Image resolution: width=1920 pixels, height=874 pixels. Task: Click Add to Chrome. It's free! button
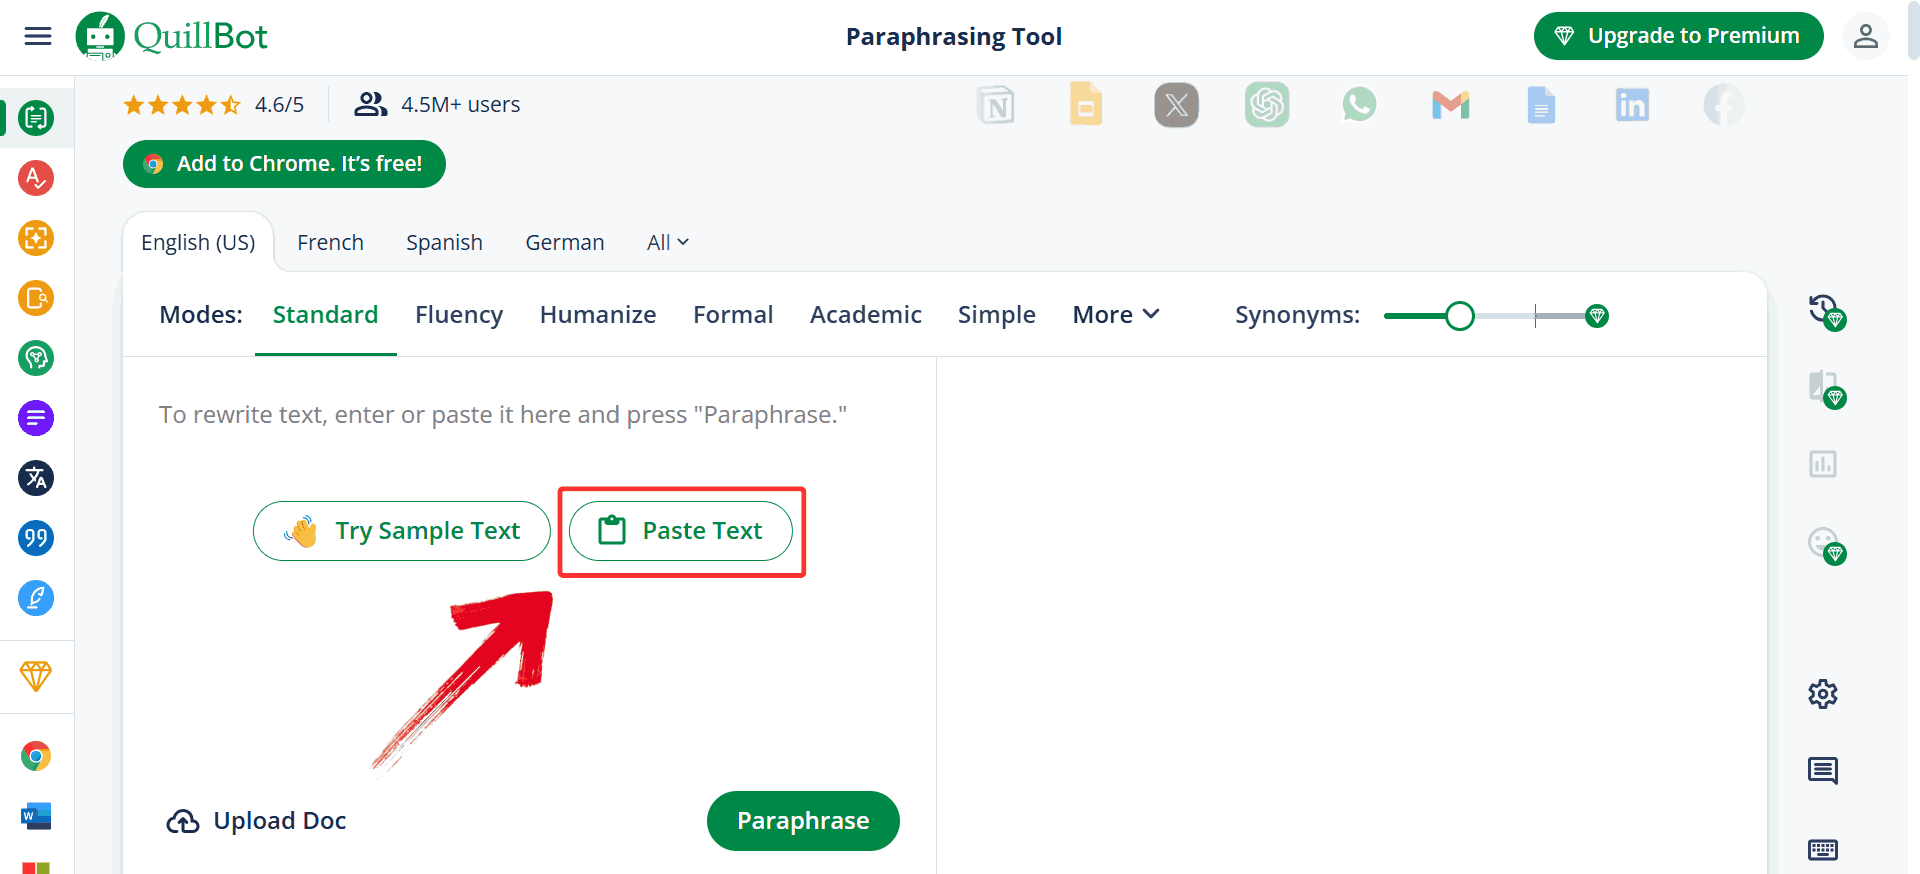pyautogui.click(x=284, y=164)
